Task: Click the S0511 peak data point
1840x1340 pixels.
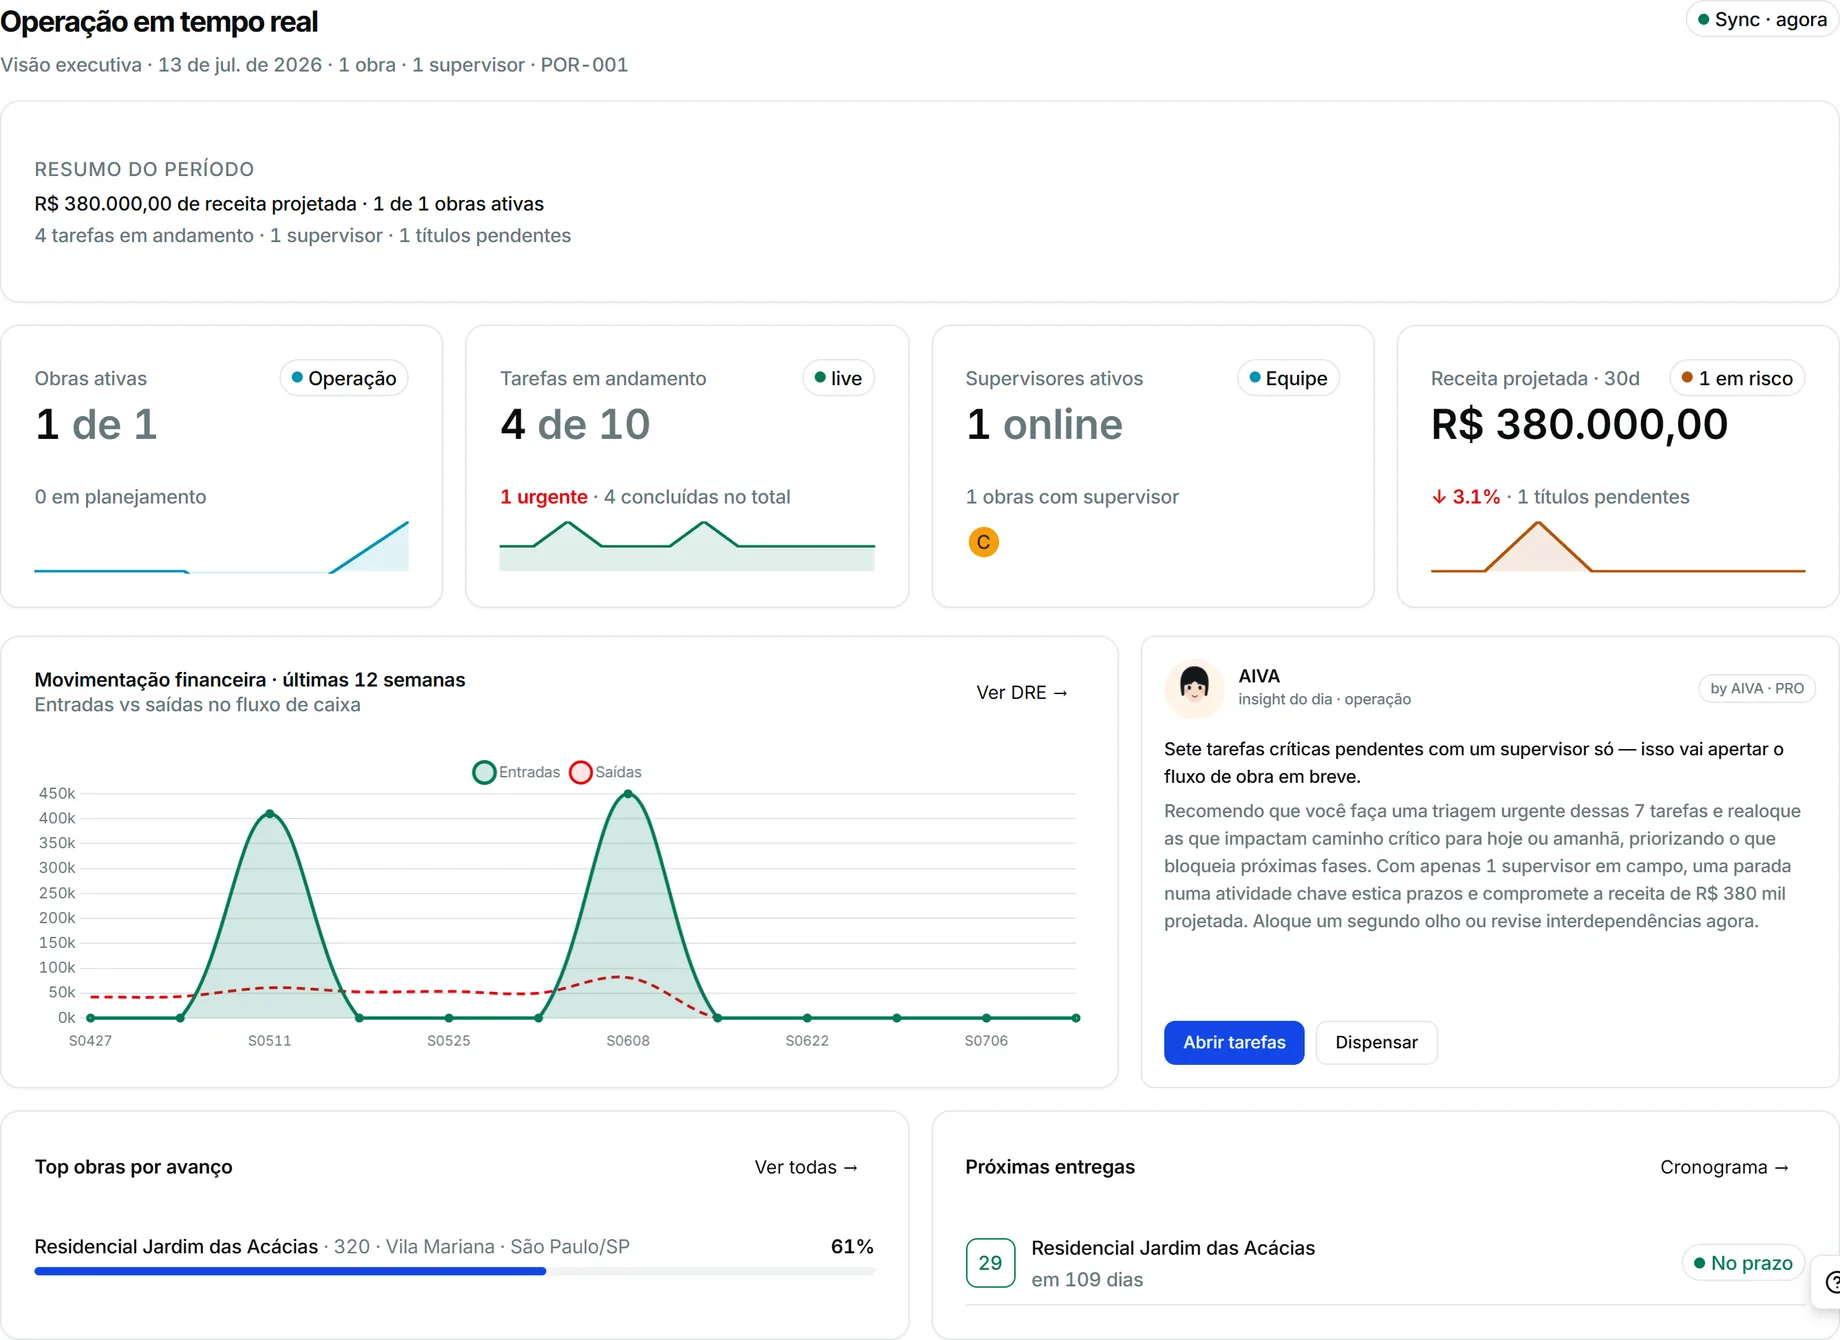Action: pos(270,814)
